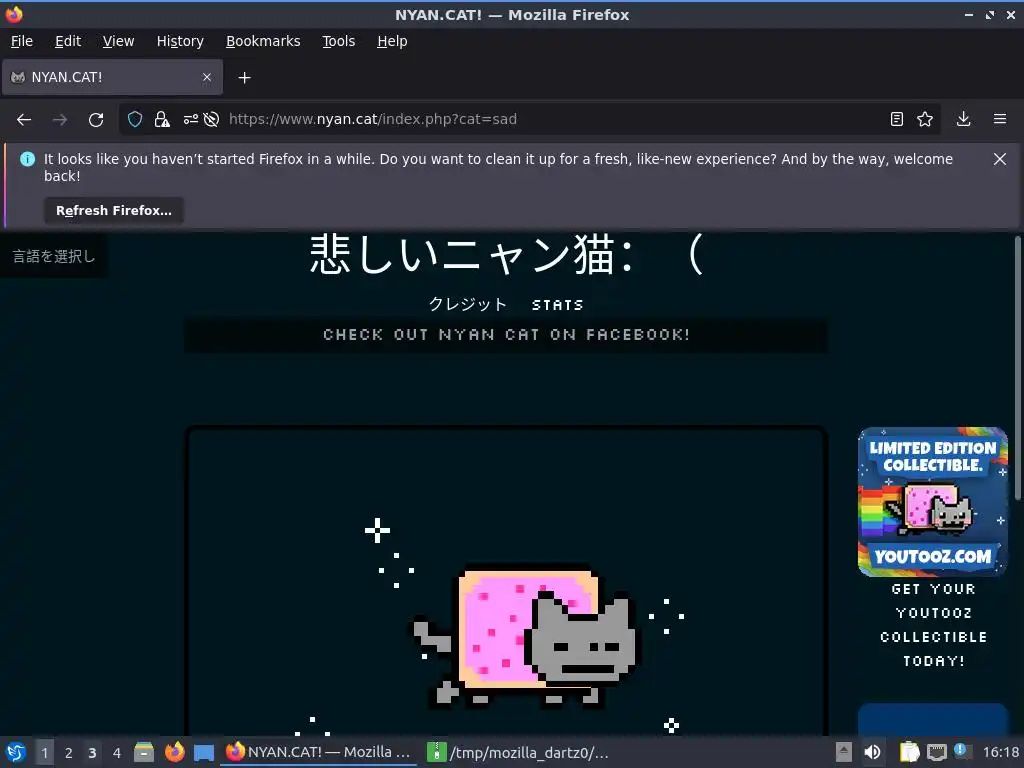
Task: Show site security padlock info
Action: [x=162, y=120]
